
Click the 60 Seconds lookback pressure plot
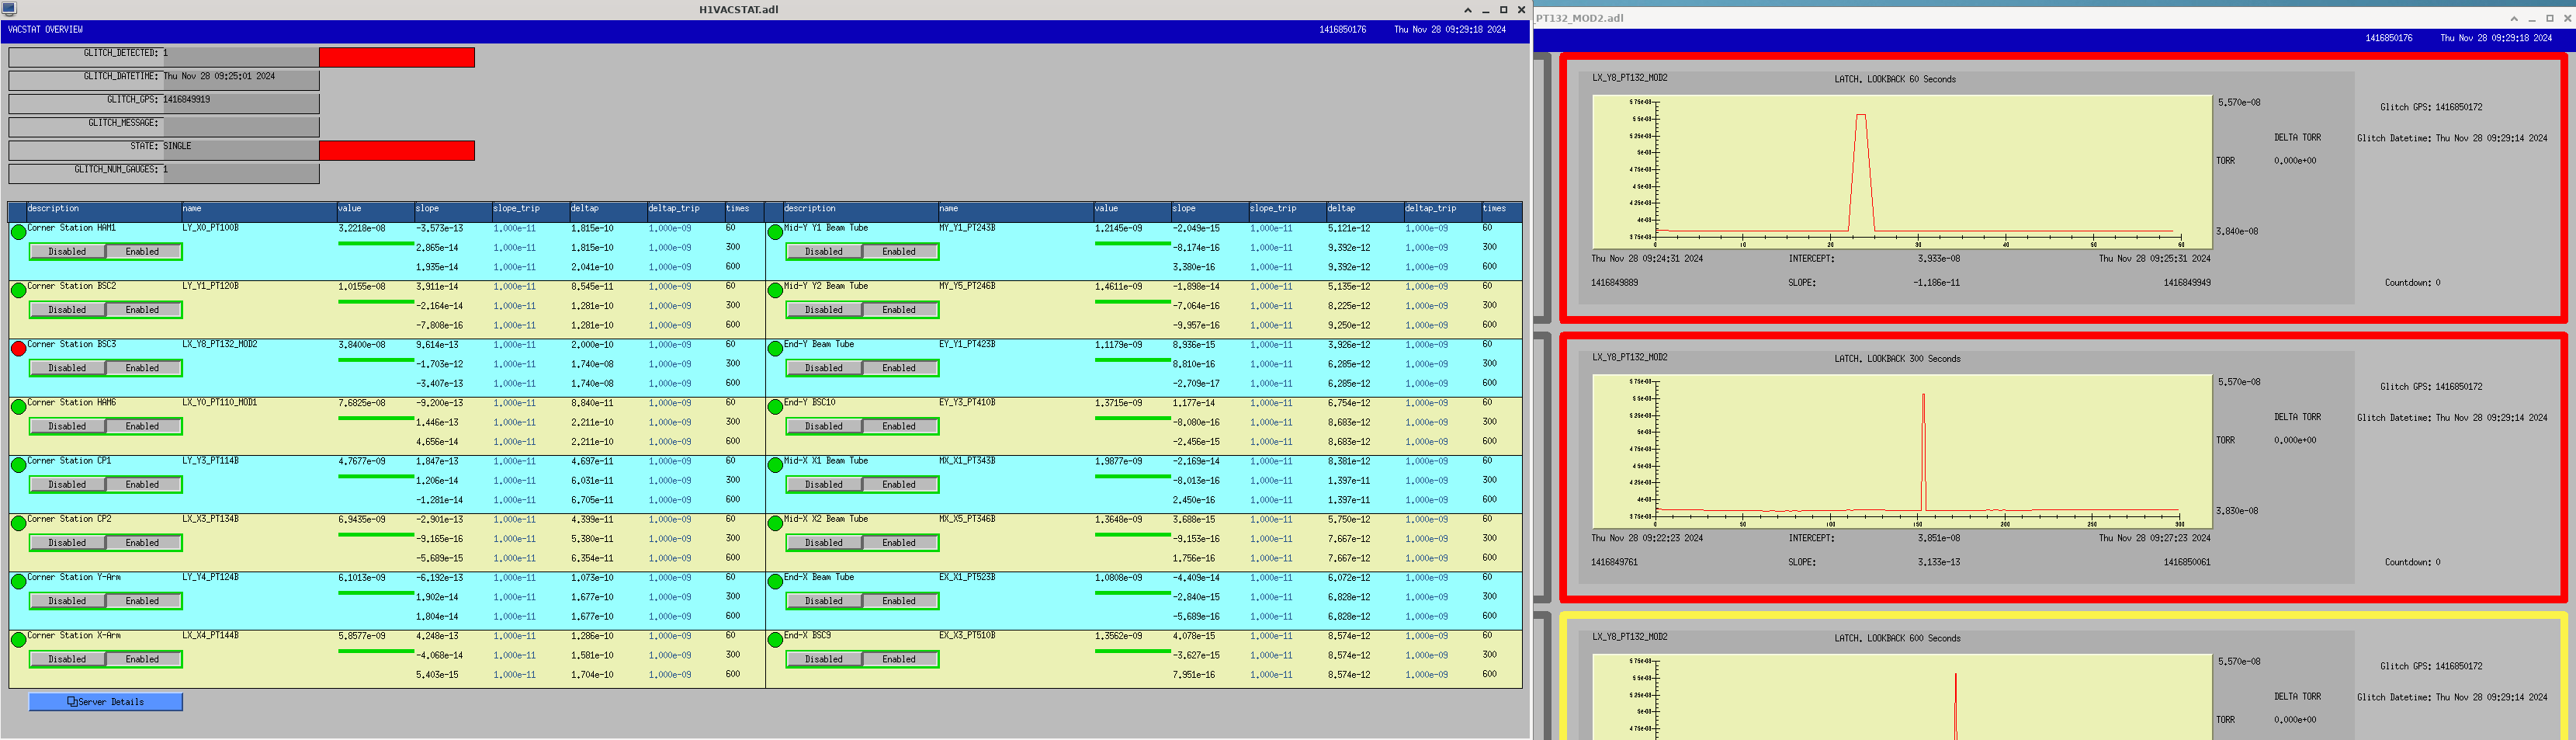click(1902, 172)
